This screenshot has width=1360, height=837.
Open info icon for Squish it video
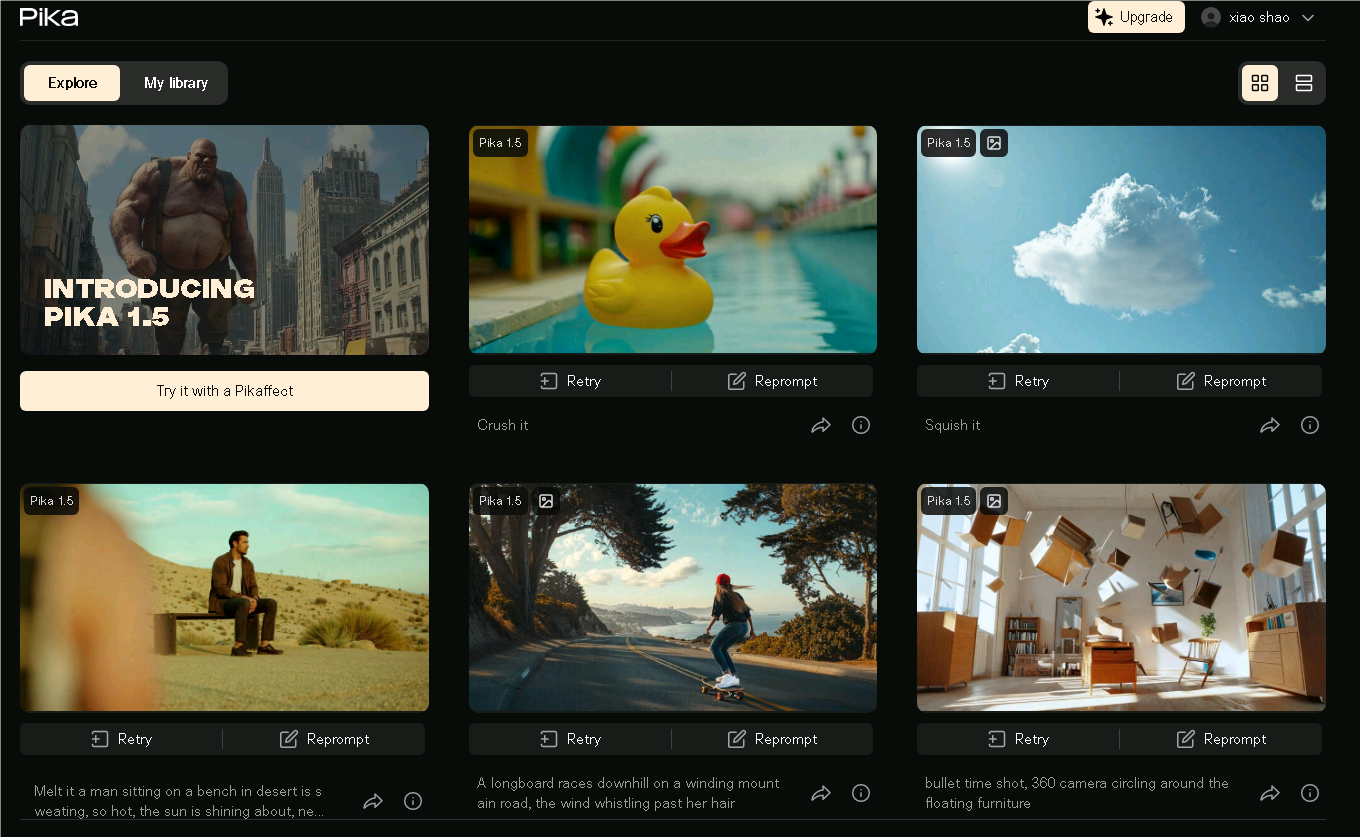(x=1309, y=425)
